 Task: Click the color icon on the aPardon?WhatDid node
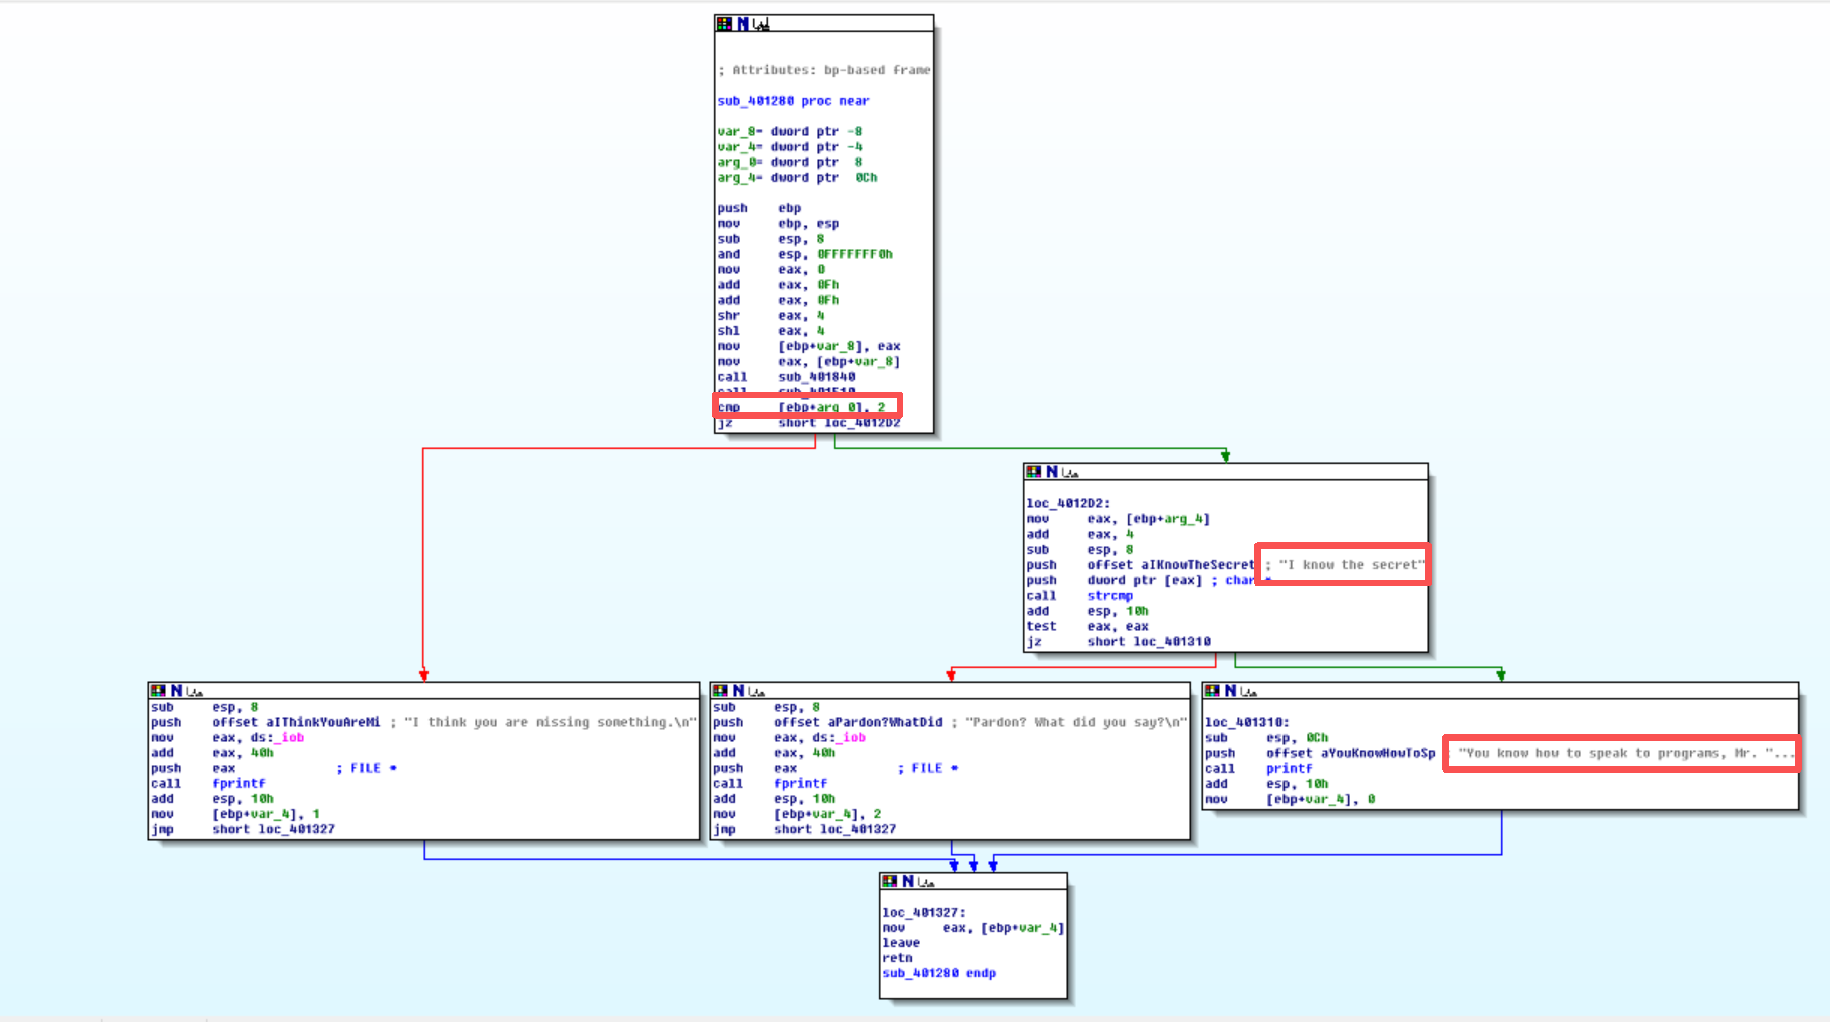[x=720, y=691]
